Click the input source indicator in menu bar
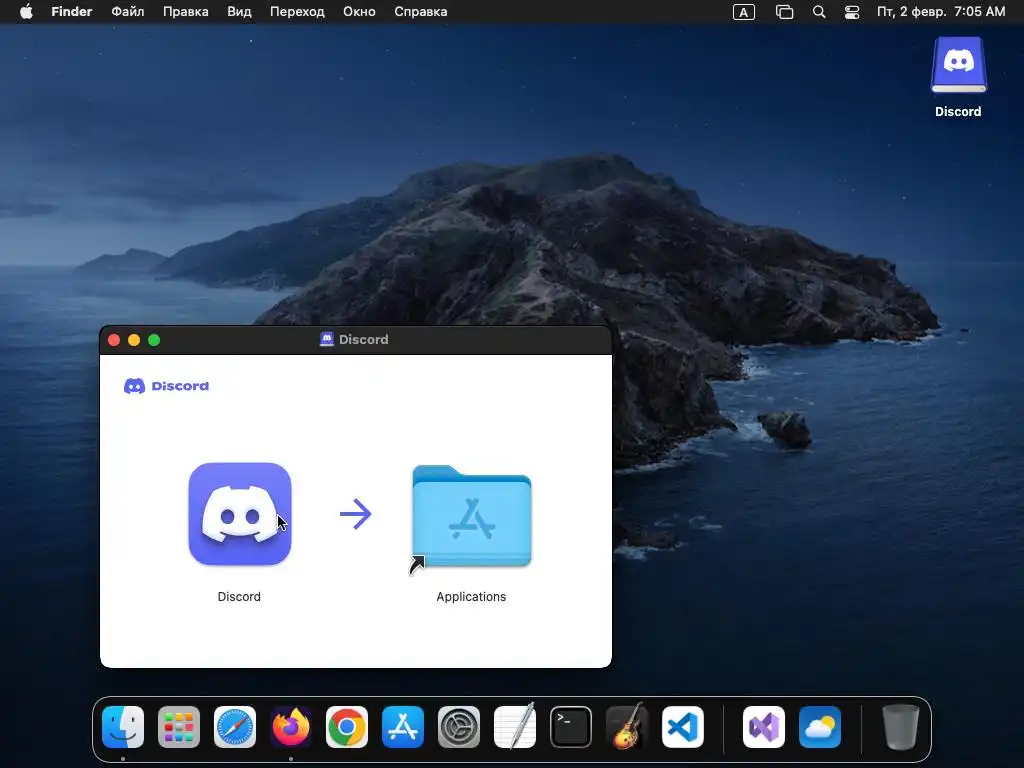This screenshot has width=1024, height=768. coord(744,12)
